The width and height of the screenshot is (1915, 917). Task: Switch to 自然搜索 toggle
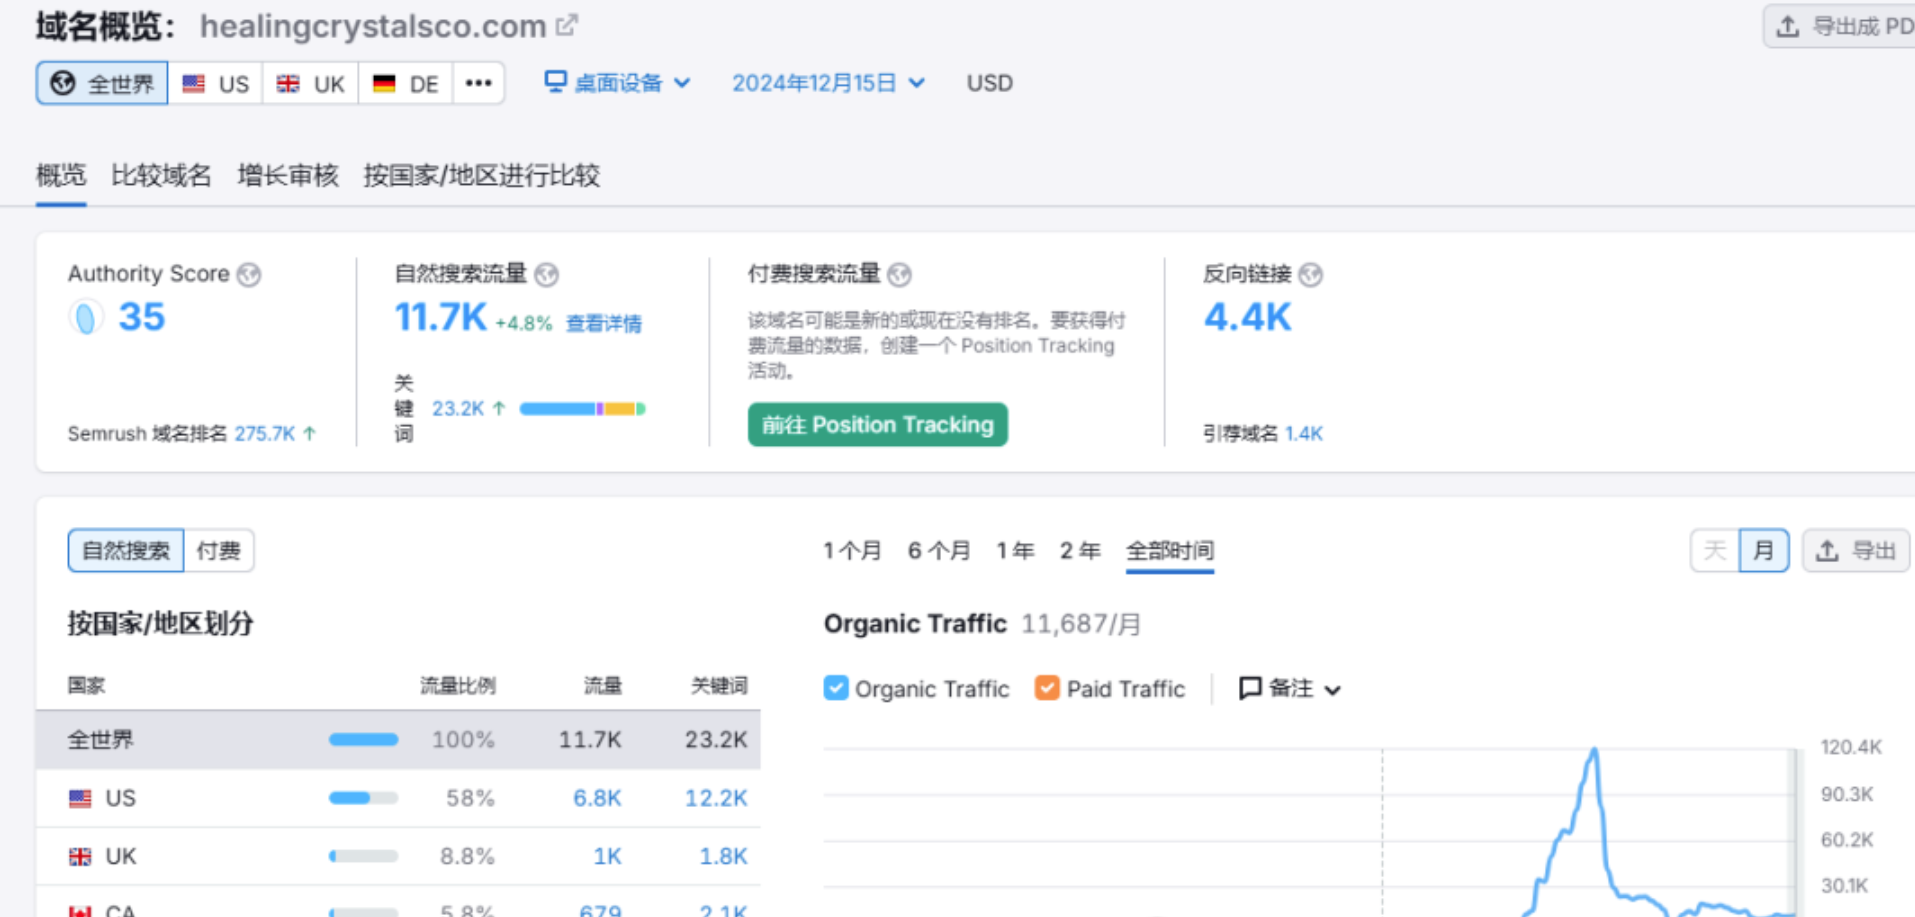(x=126, y=551)
